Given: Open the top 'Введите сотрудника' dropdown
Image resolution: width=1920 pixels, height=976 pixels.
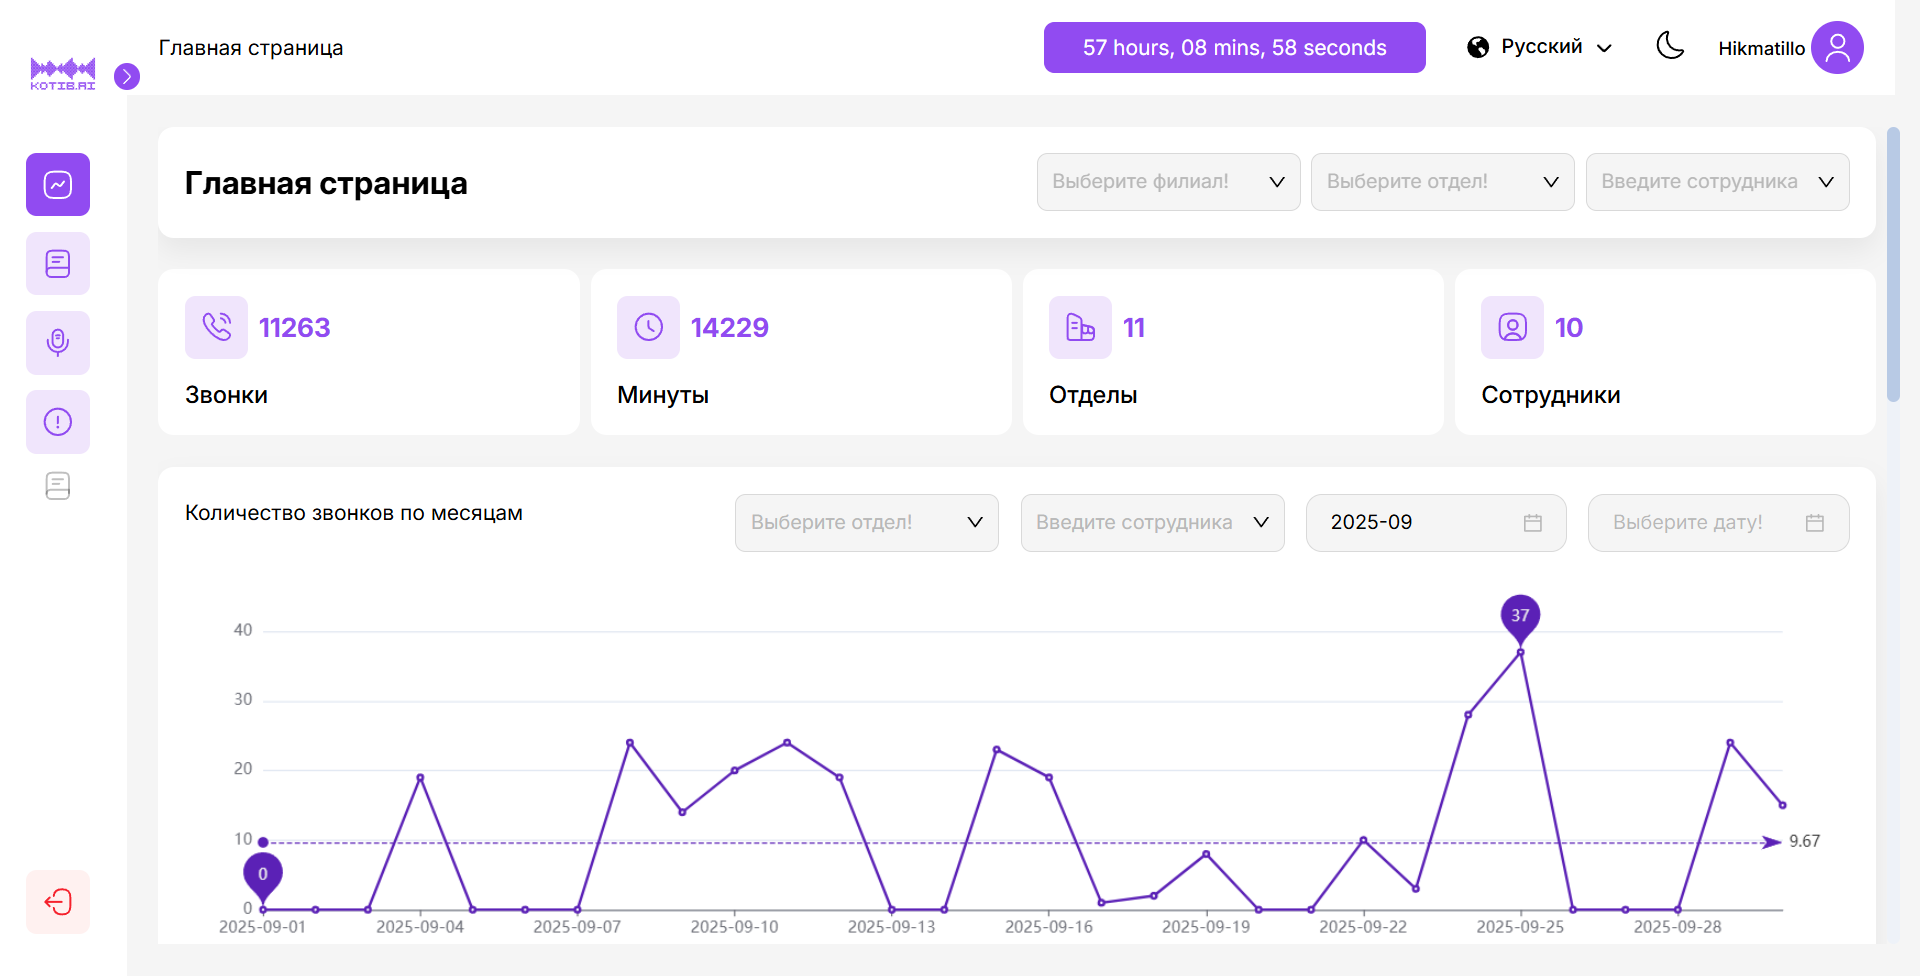Looking at the screenshot, I should tap(1717, 182).
